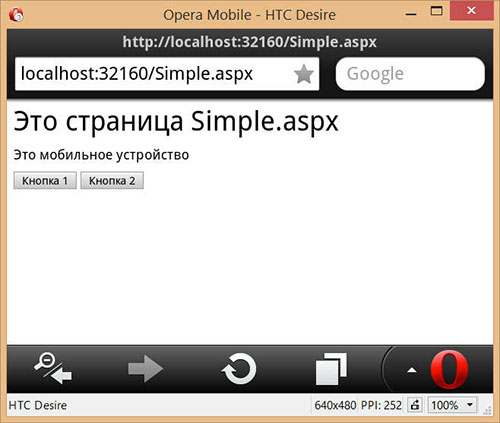
Task: Focus the Google search field
Action: pos(410,74)
